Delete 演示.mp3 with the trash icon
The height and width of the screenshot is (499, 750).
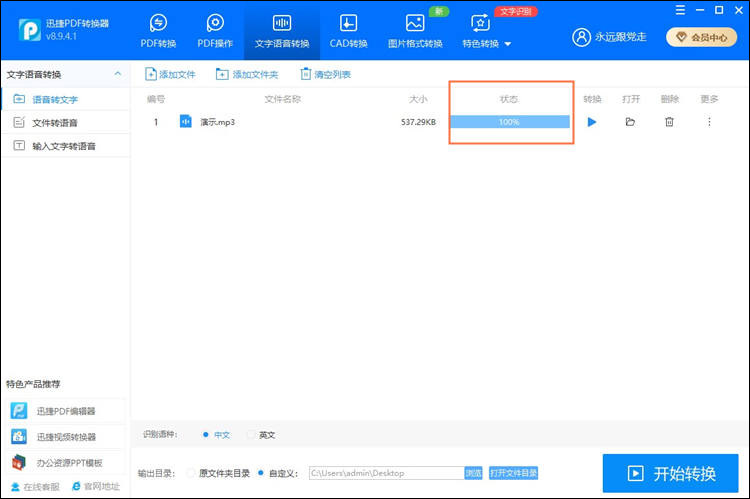pyautogui.click(x=669, y=122)
